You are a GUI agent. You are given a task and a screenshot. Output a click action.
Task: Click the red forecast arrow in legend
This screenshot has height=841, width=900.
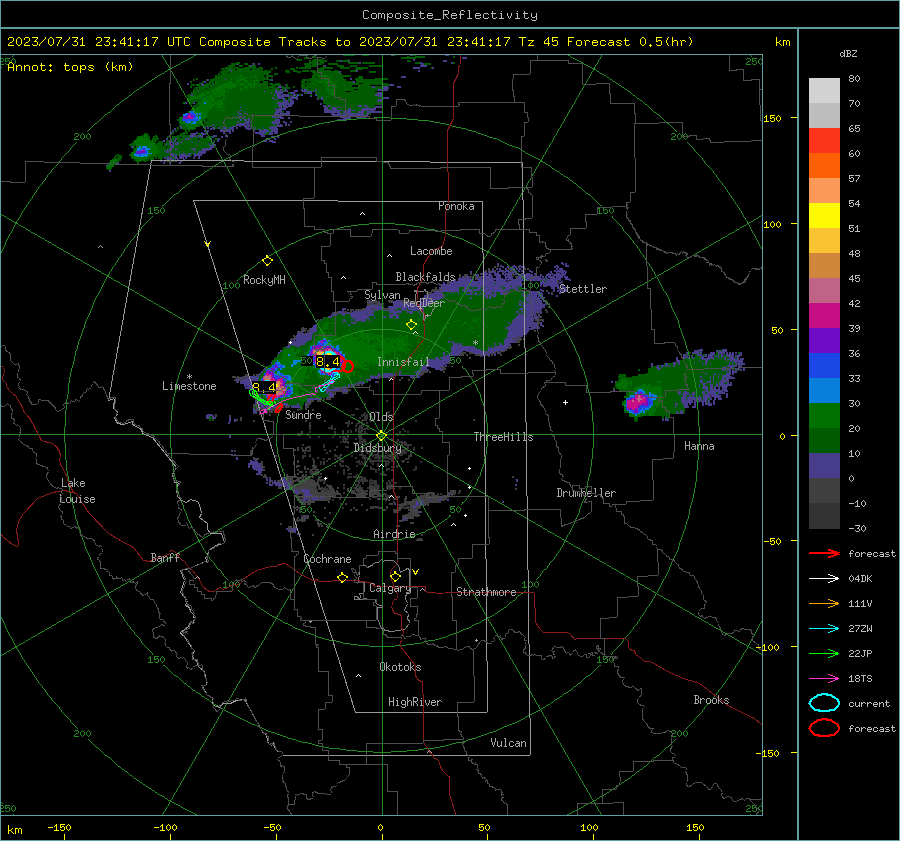824,553
